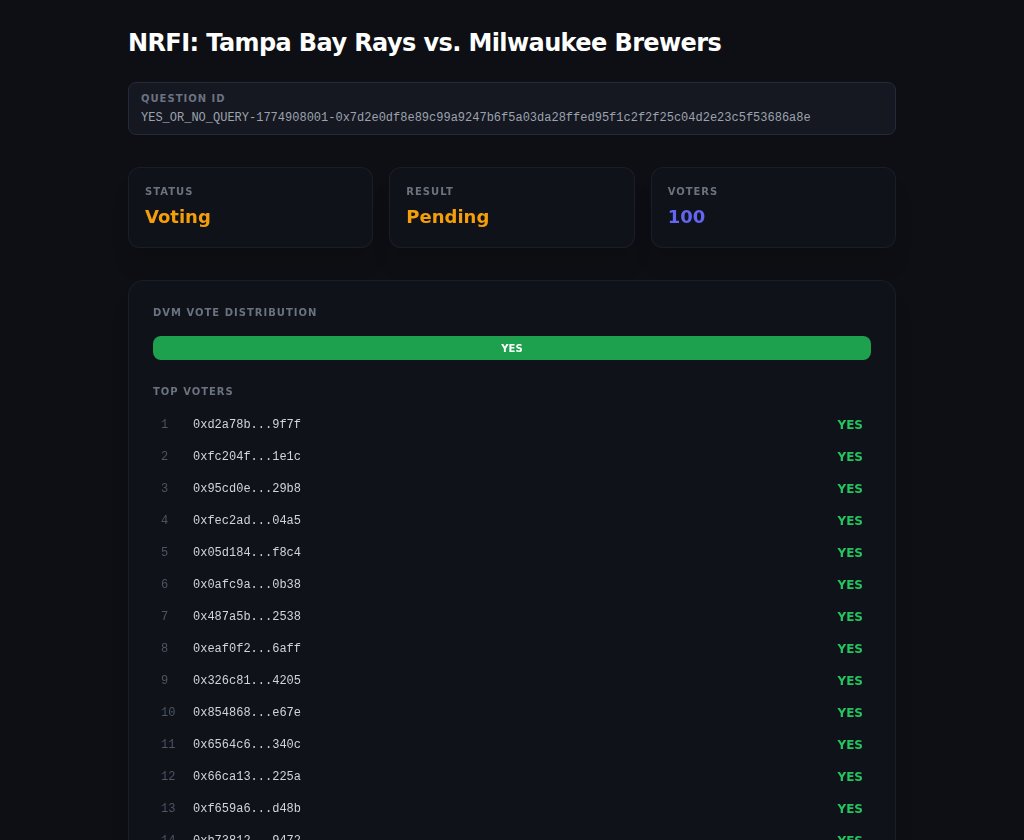
Task: Select voter address 0xeaf0f2...6aff
Action: (247, 649)
